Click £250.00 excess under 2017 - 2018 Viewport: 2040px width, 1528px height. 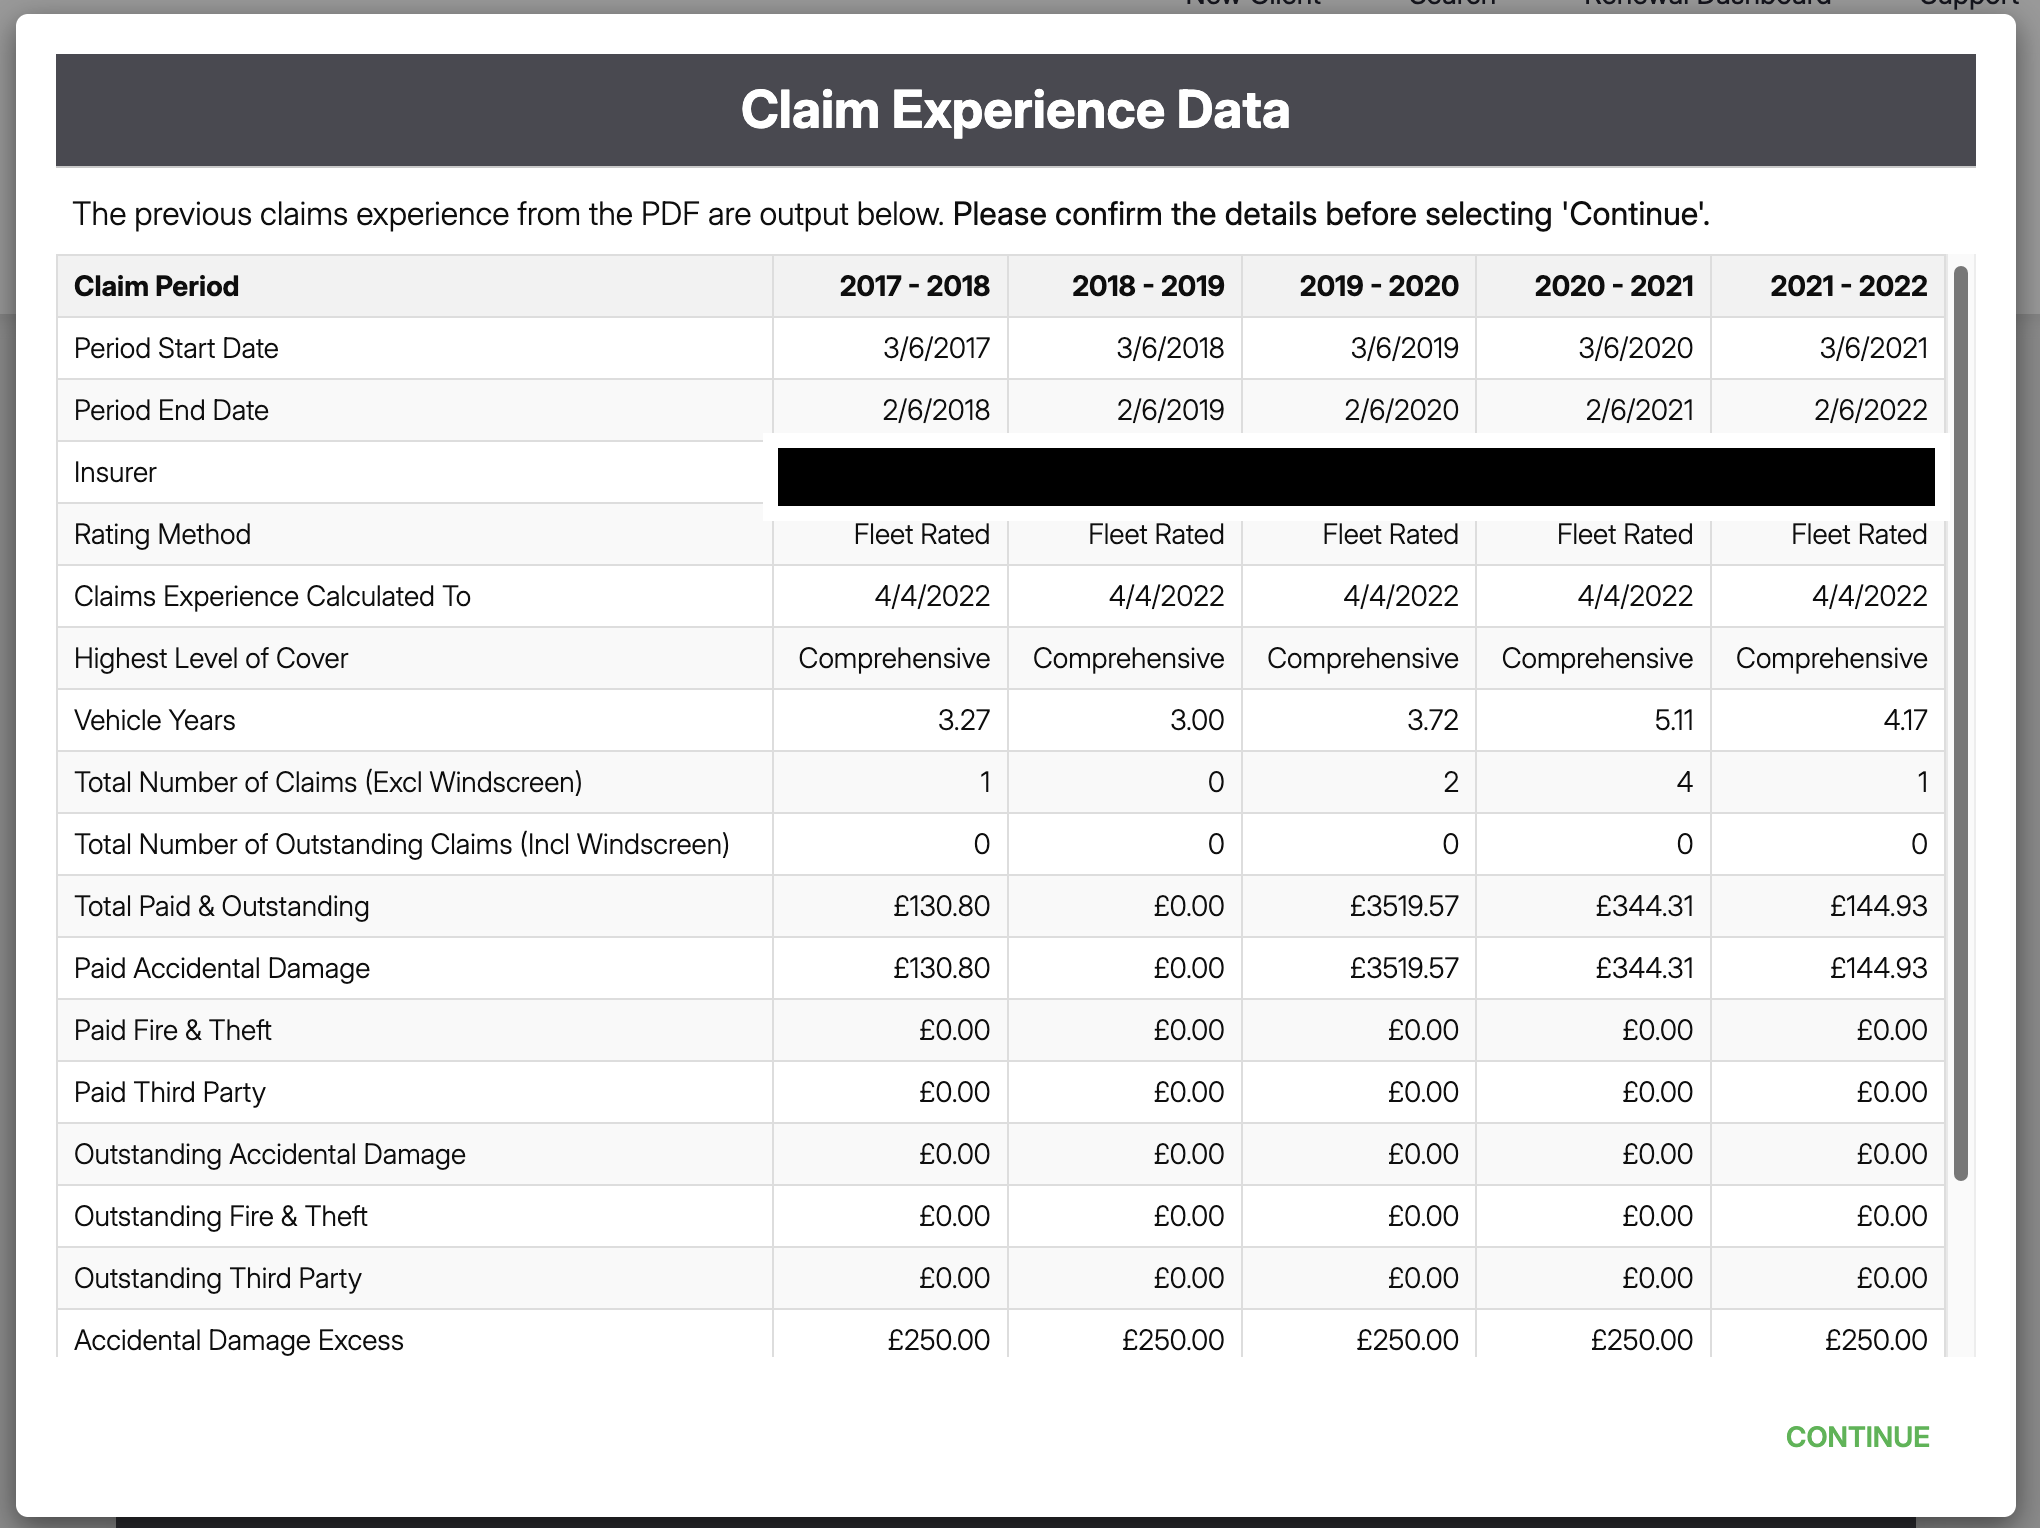coord(939,1340)
